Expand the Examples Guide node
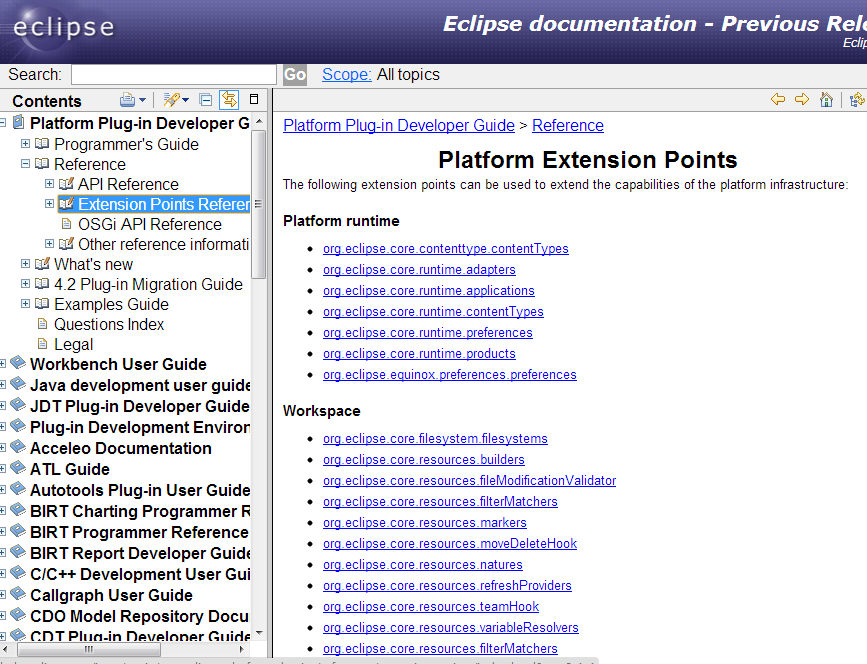This screenshot has height=664, width=867. (25, 304)
